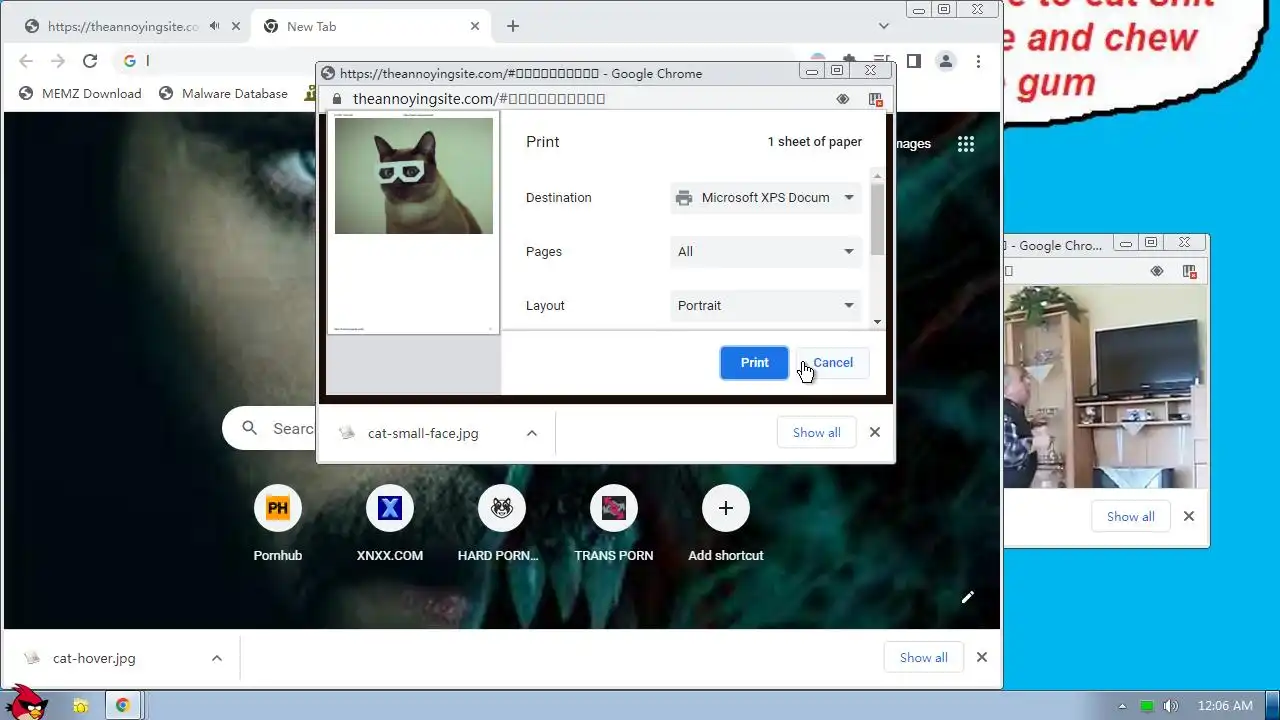Open the Malware Database bookmark
The width and height of the screenshot is (1280, 720).
223,94
